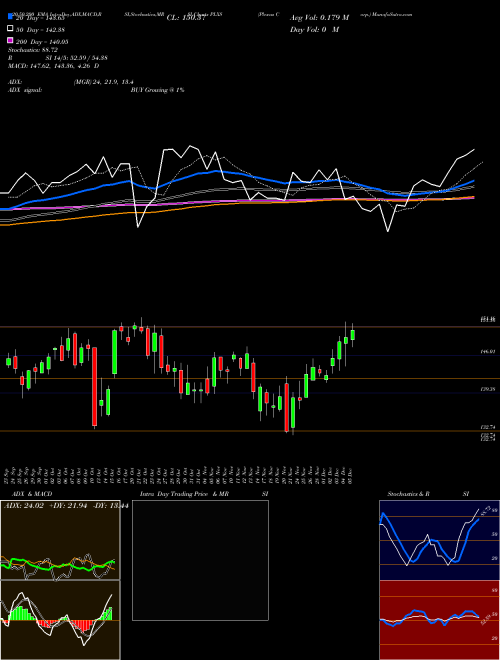Click the 'ADX: 24.02 +DY: 21.94' panel readout

point(66,506)
